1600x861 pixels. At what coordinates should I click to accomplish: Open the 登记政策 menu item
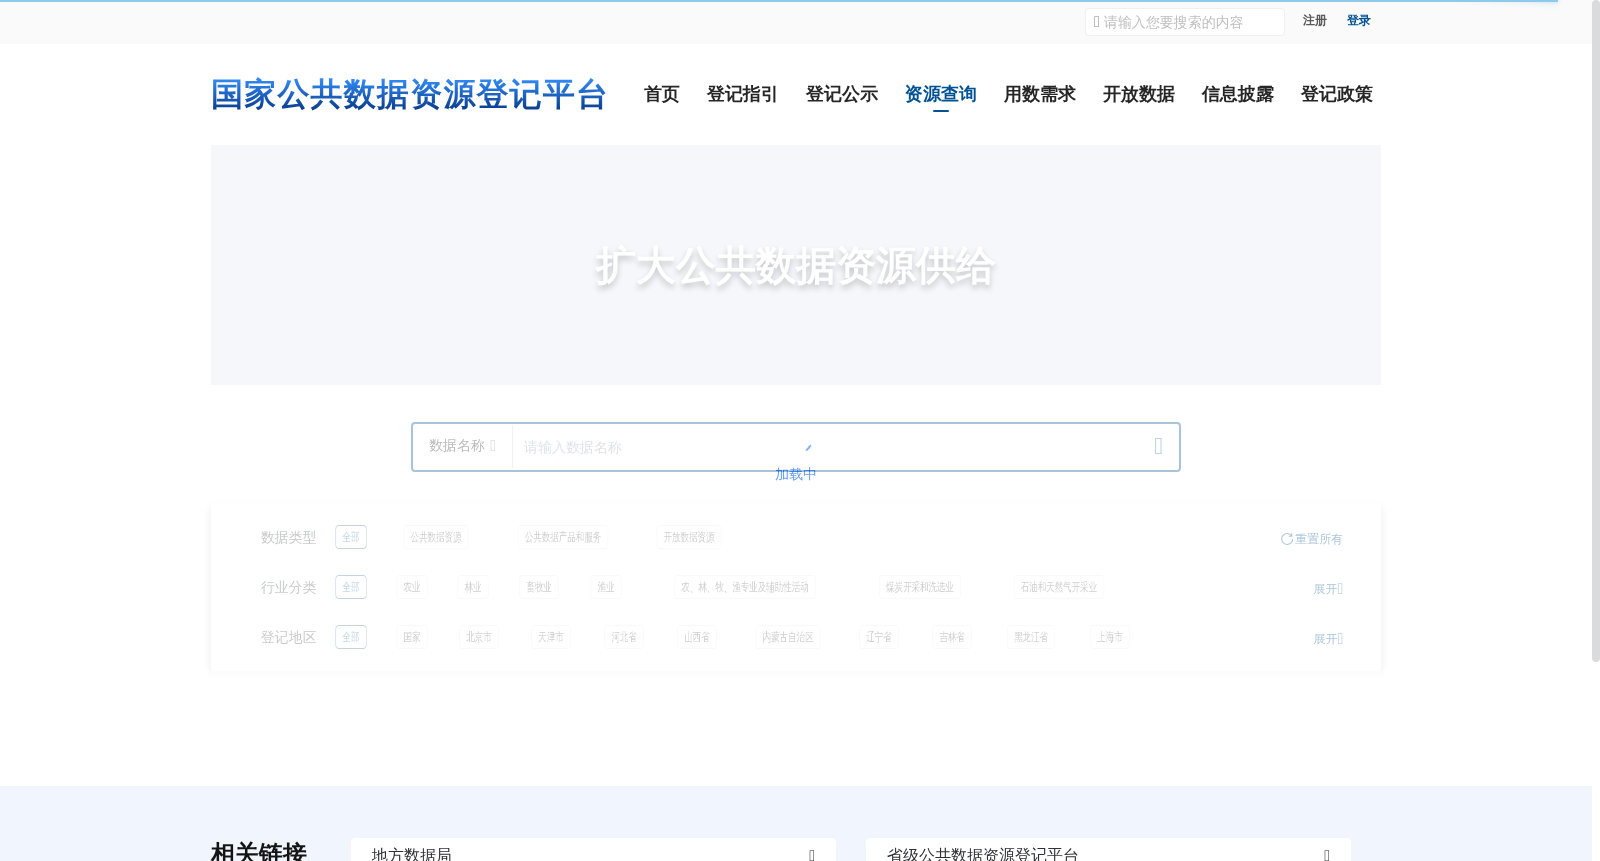click(1336, 94)
